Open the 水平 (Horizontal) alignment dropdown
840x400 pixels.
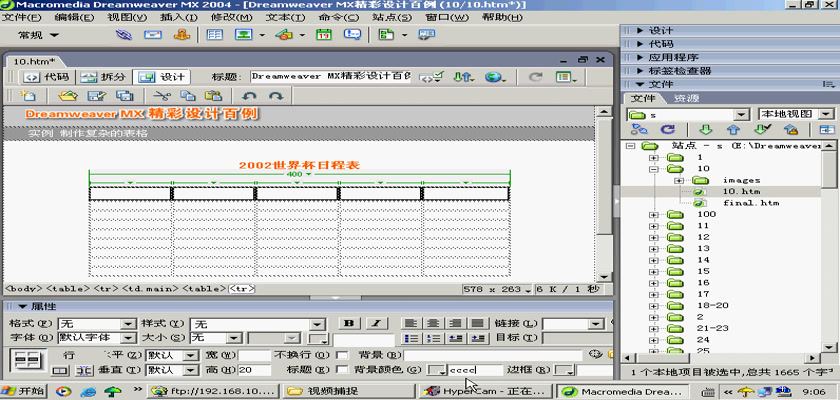click(x=190, y=356)
